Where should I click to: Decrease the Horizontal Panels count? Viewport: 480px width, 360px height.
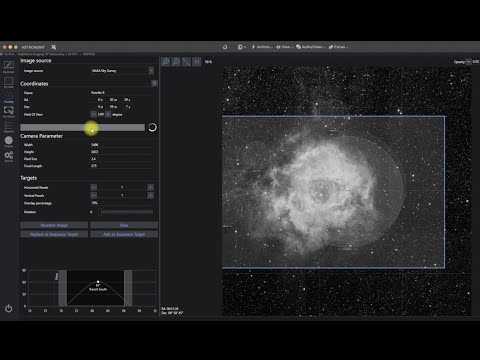(94, 187)
